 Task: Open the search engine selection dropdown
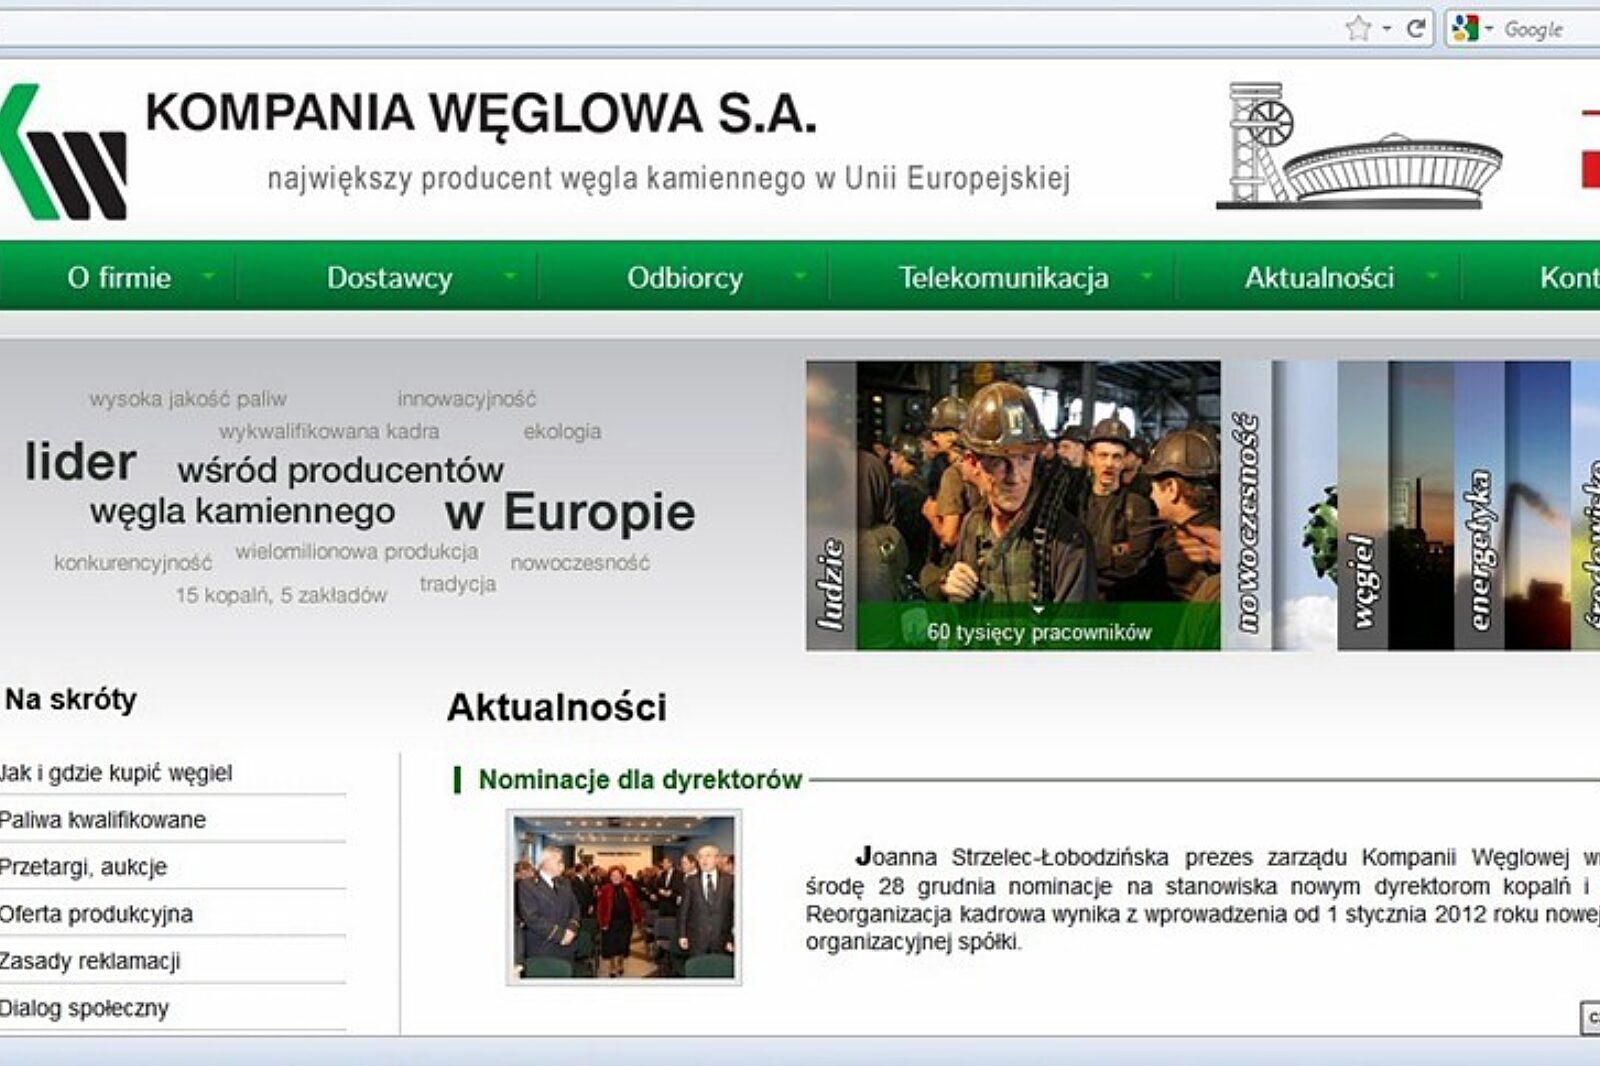click(x=1487, y=29)
